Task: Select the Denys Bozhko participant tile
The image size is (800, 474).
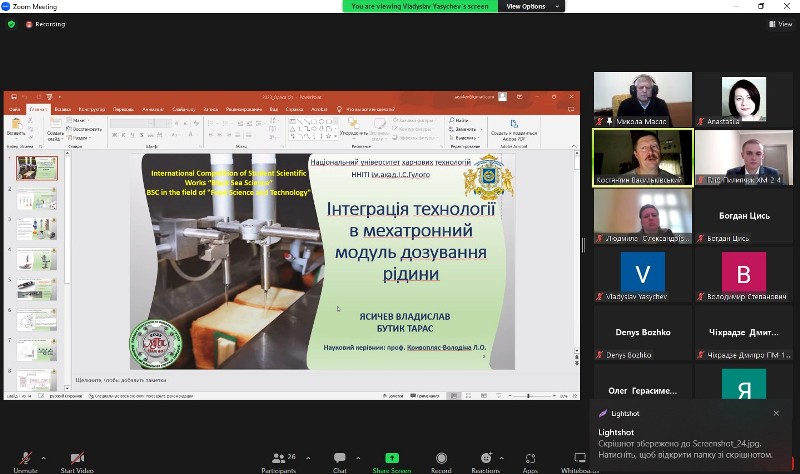Action: (x=642, y=336)
